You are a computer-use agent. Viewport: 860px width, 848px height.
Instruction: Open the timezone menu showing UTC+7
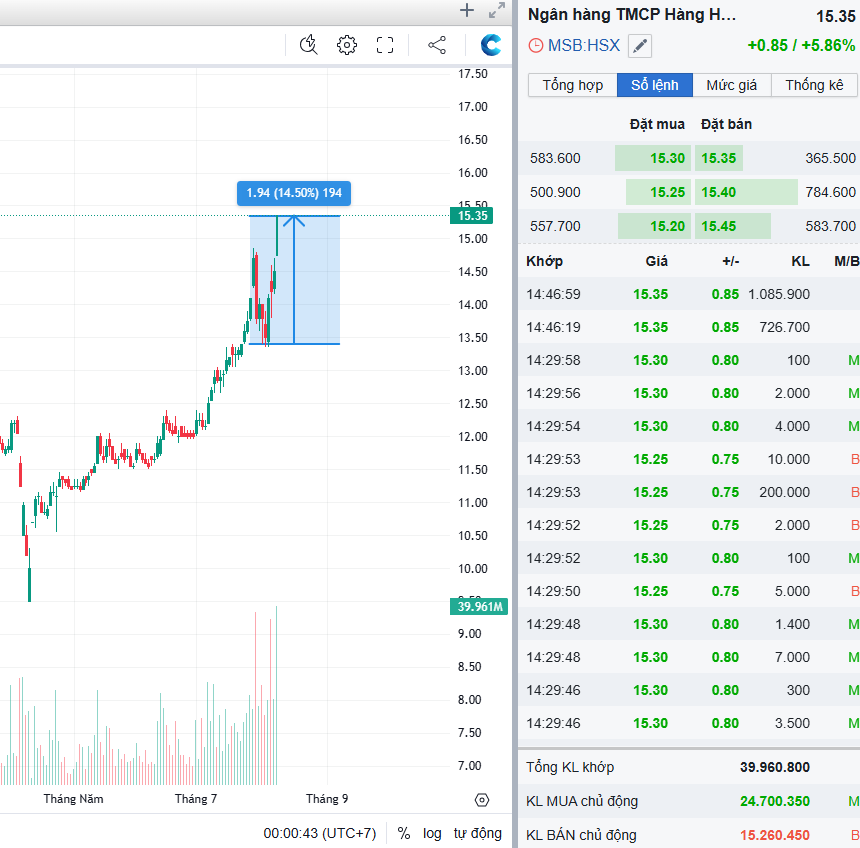point(320,833)
